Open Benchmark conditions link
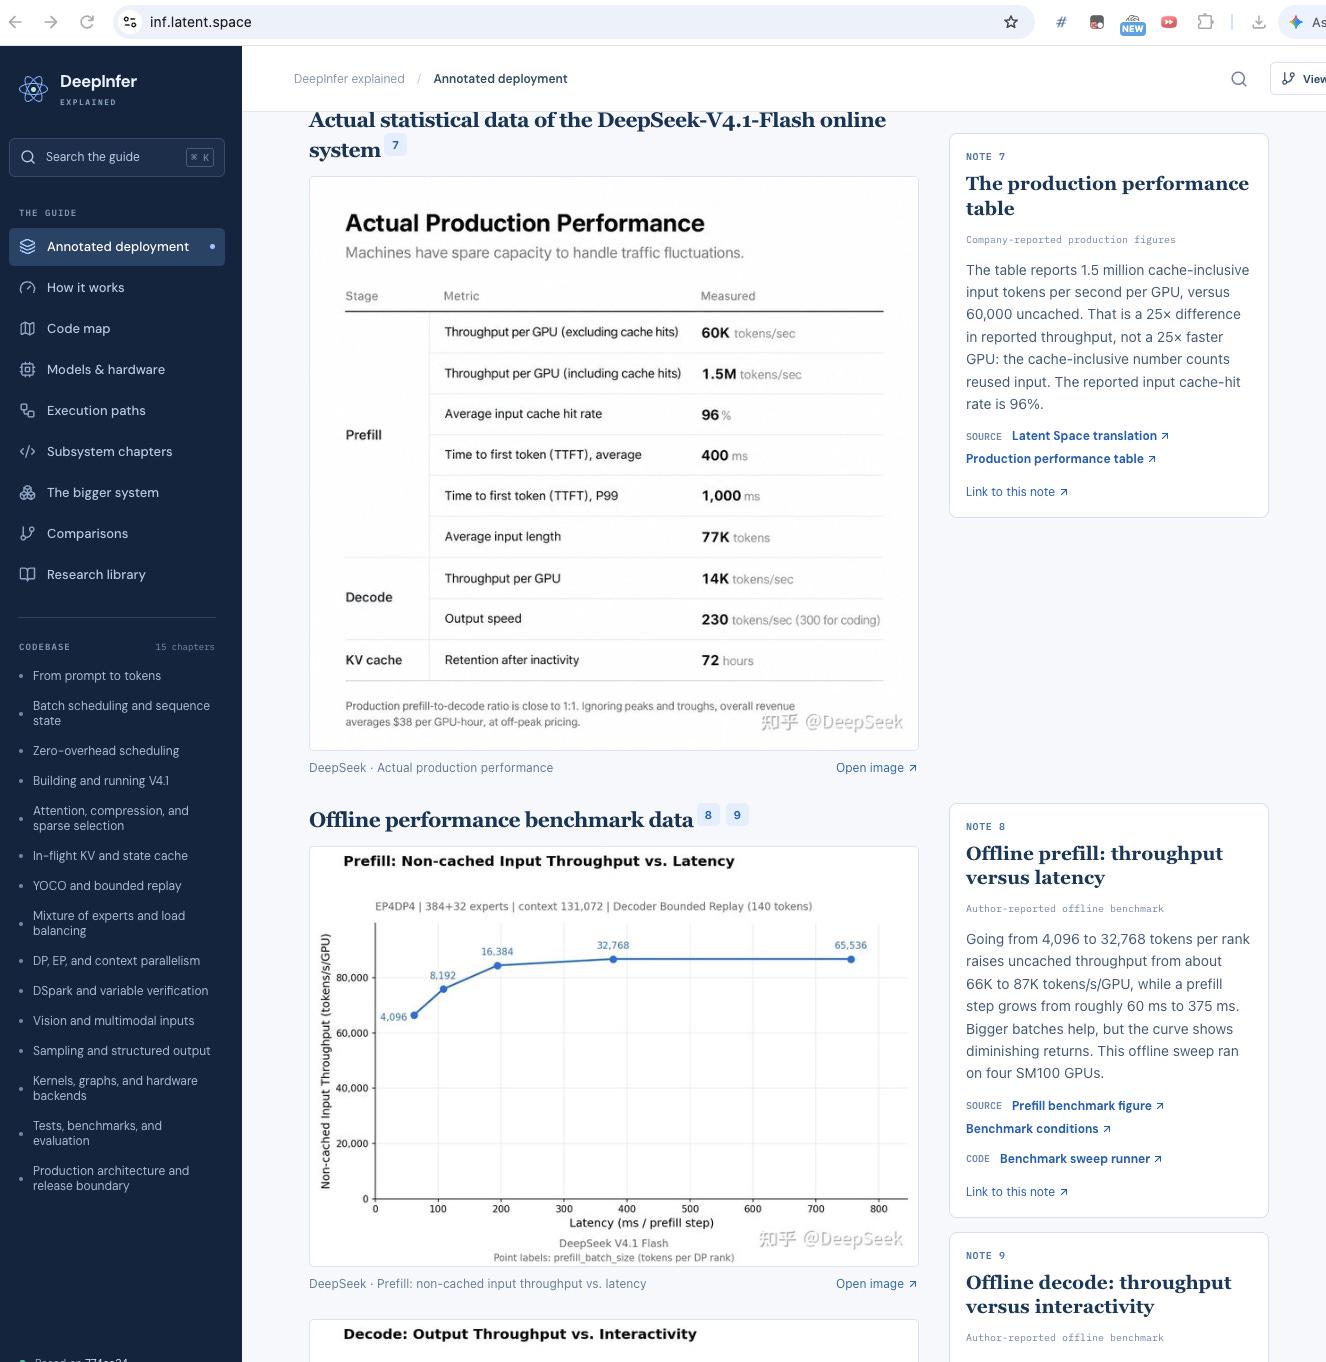This screenshot has width=1326, height=1362. [x=1038, y=1129]
